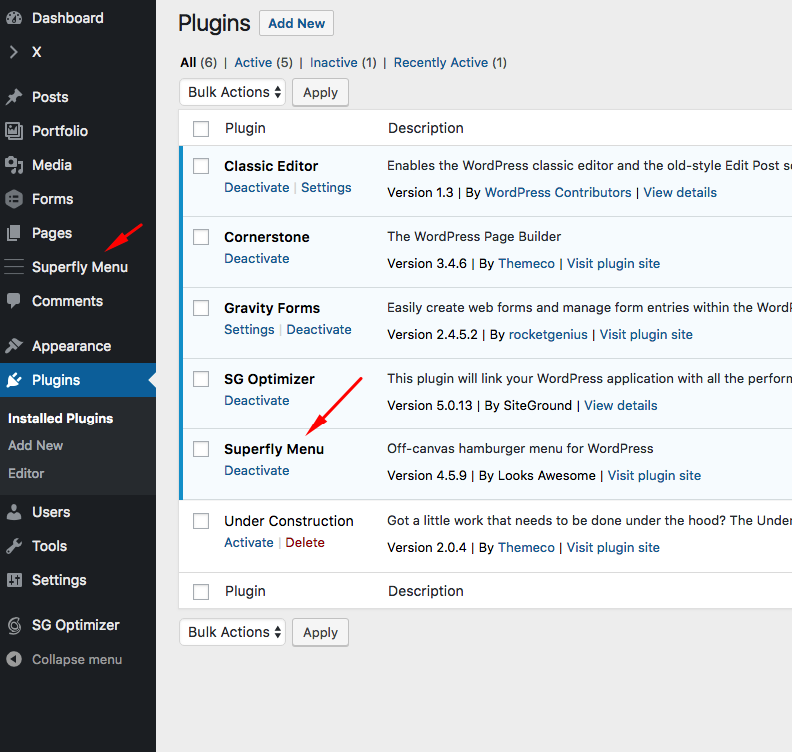This screenshot has height=752, width=792.
Task: Activate the Under Construction plugin
Action: coord(248,542)
